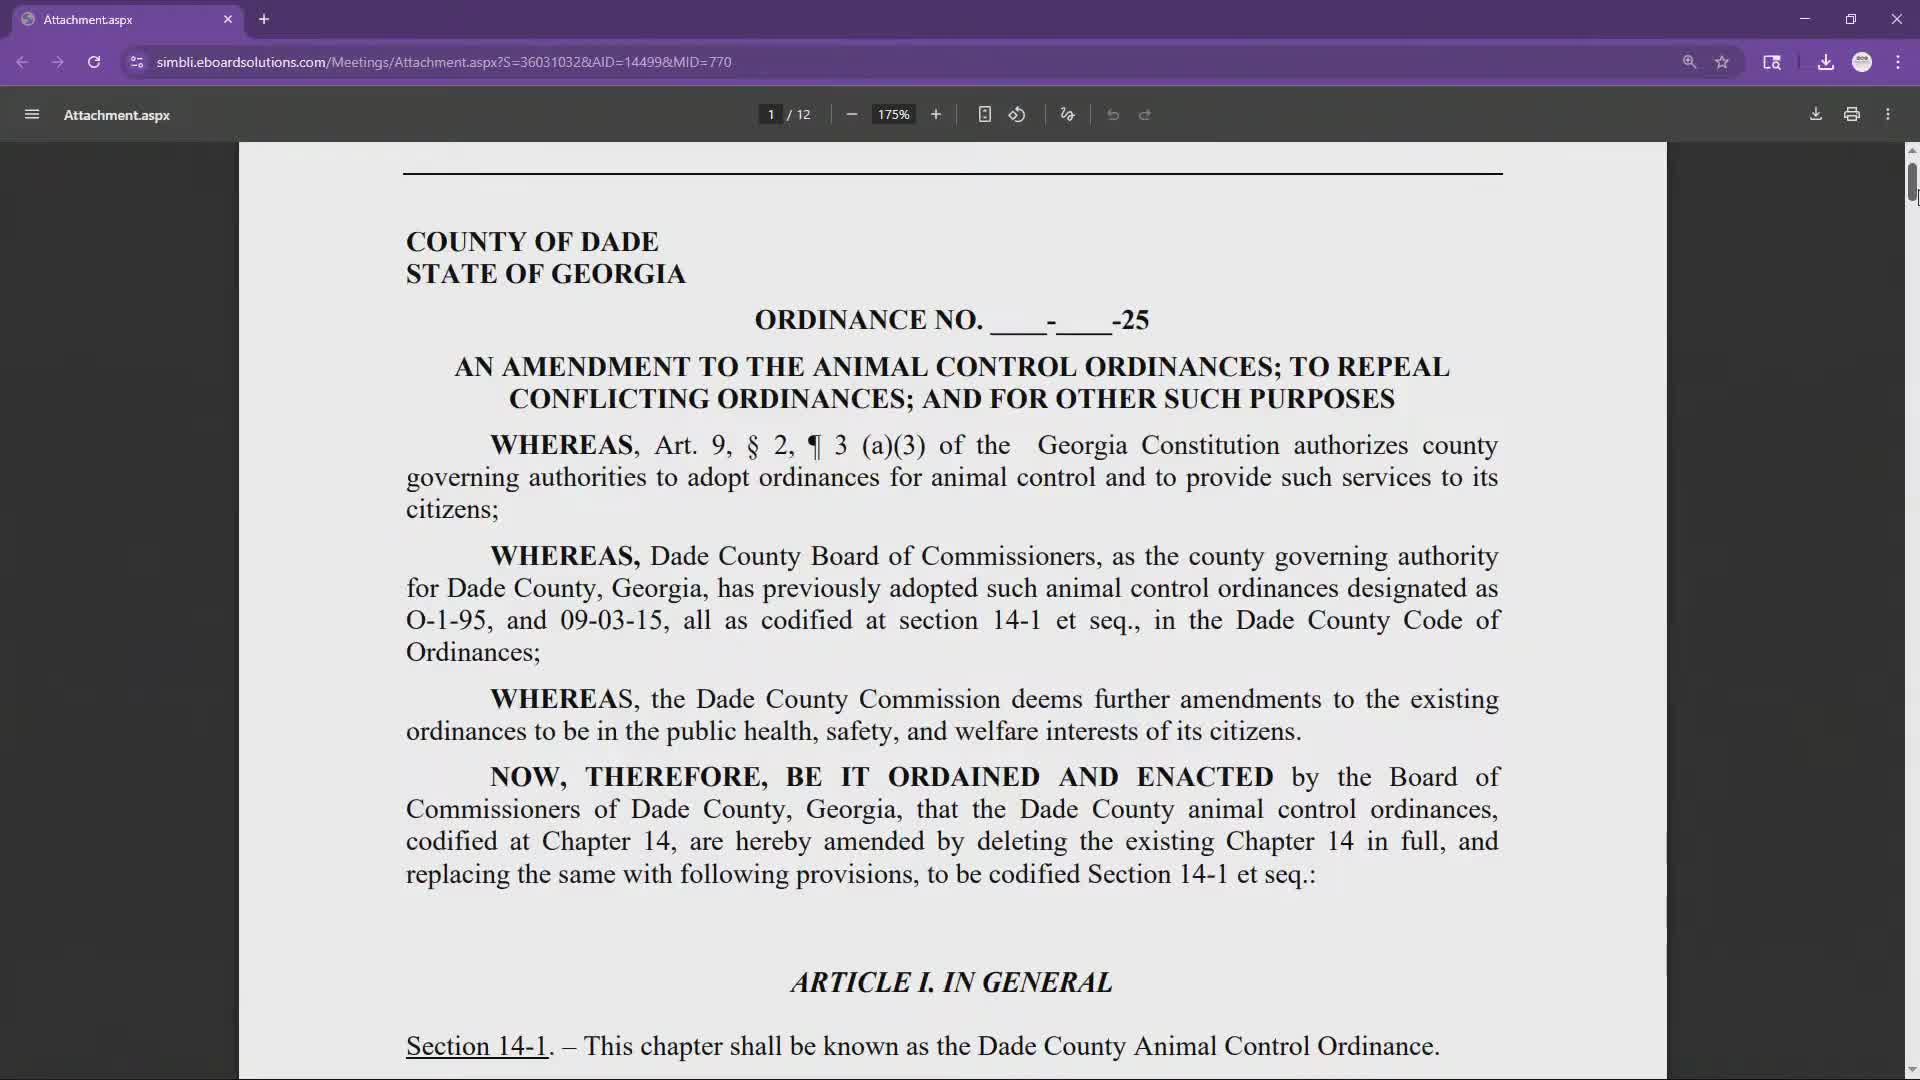Open the annotation draw tool
Screen dimensions: 1920x1080
point(1066,114)
